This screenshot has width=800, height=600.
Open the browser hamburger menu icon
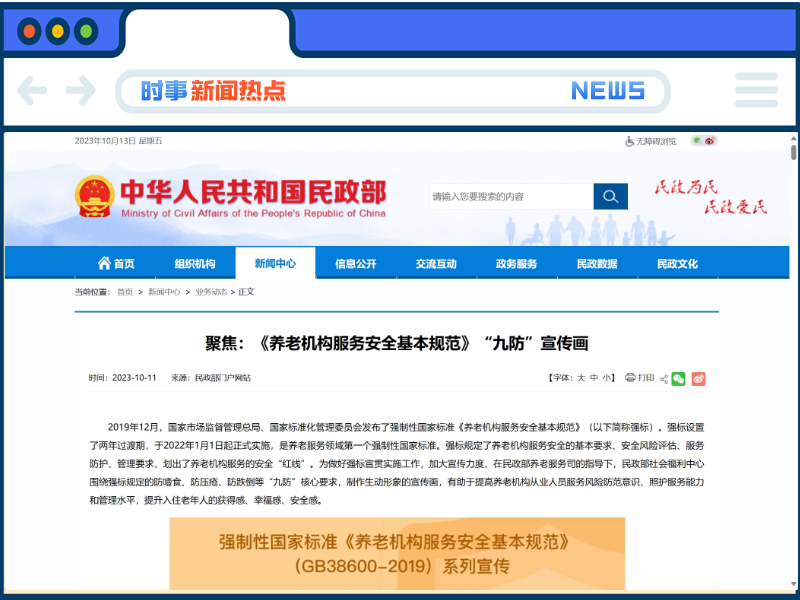757,90
